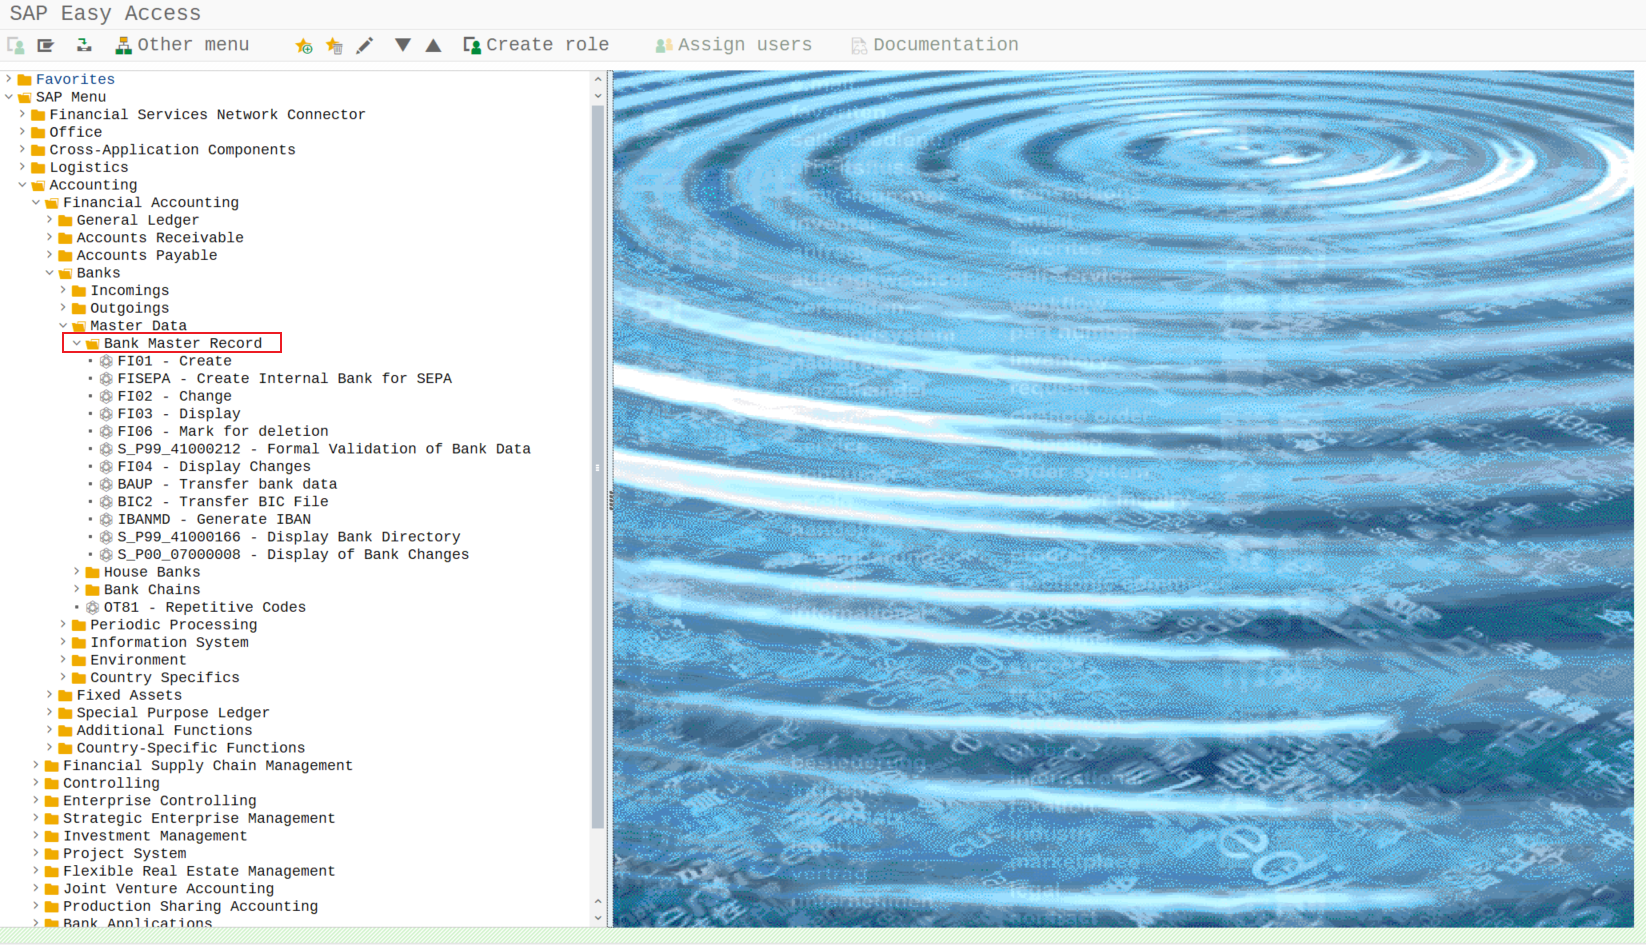Click the transaction icon beside FI03 - Display
The image size is (1646, 945).
(106, 414)
